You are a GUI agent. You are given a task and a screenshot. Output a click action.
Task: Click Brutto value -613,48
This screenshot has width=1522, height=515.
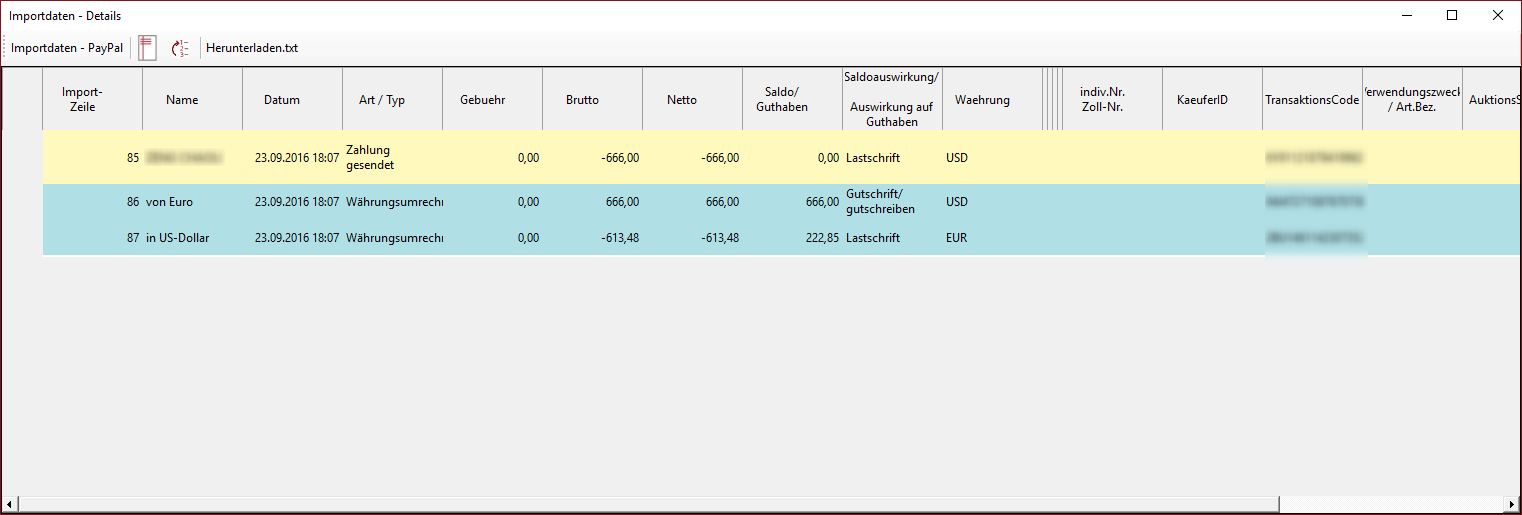click(592, 238)
